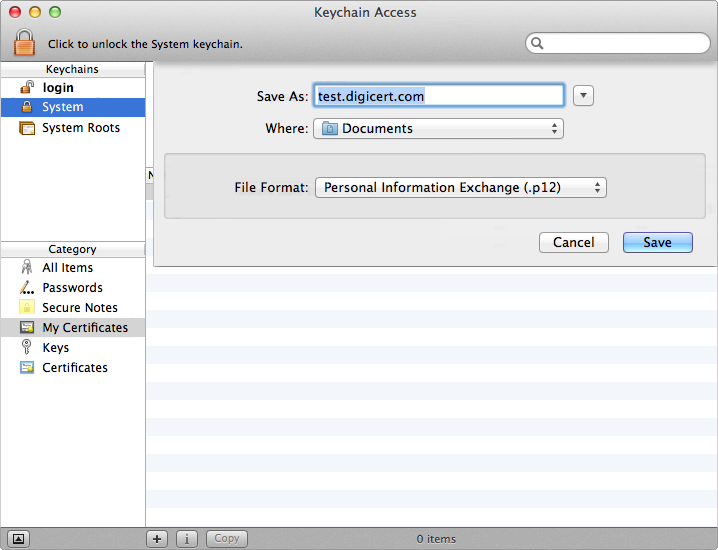The height and width of the screenshot is (550, 718).
Task: Click the info button in bottom bar
Action: tap(187, 539)
